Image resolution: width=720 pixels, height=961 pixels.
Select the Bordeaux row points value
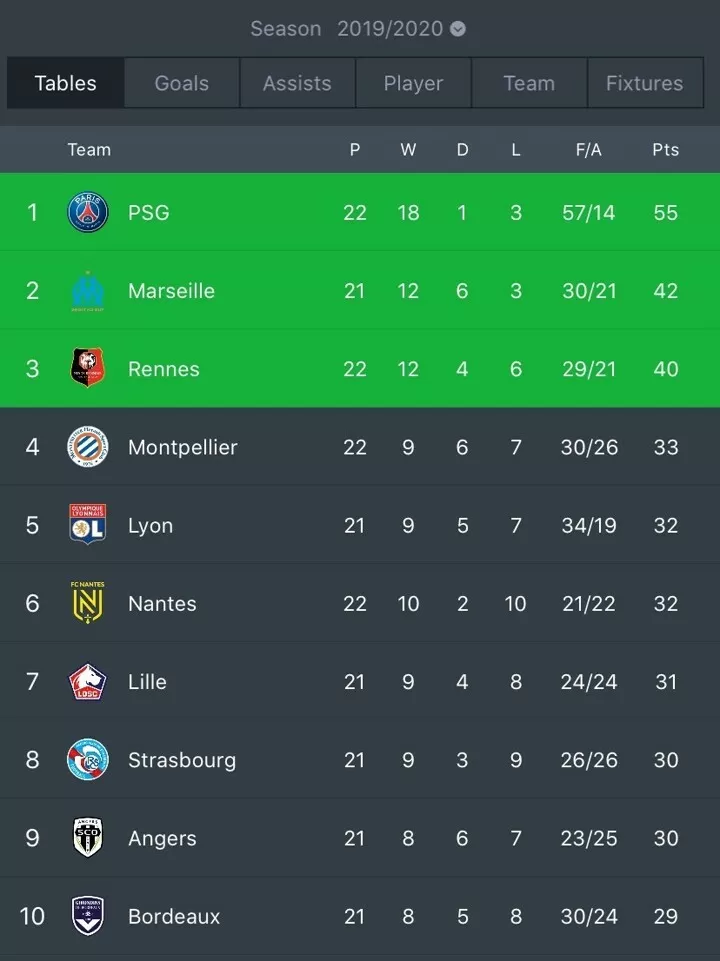point(665,916)
